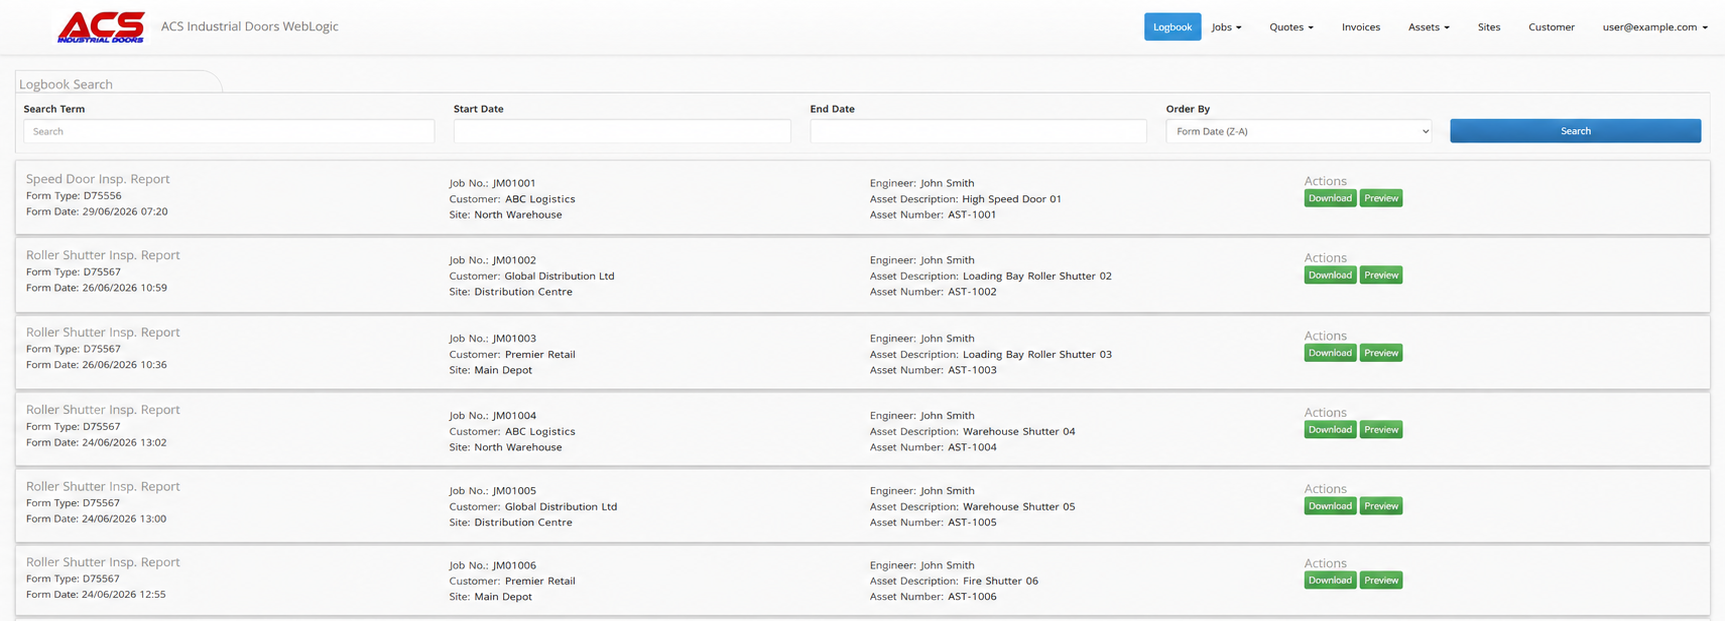Screen dimensions: 1725x621
Task: Click the job number JM01001
Action: pyautogui.click(x=514, y=183)
